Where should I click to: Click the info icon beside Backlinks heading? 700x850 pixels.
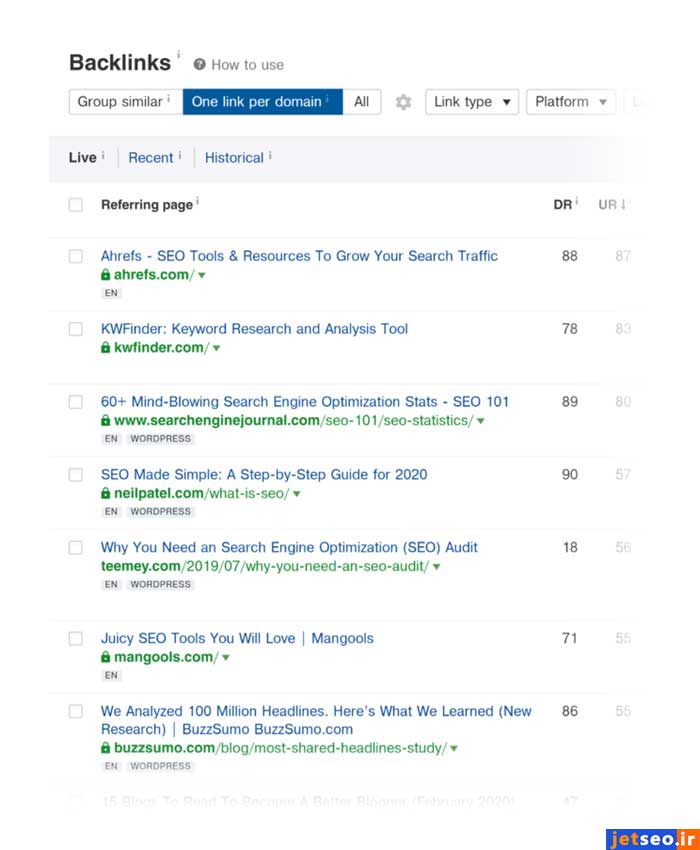179,55
